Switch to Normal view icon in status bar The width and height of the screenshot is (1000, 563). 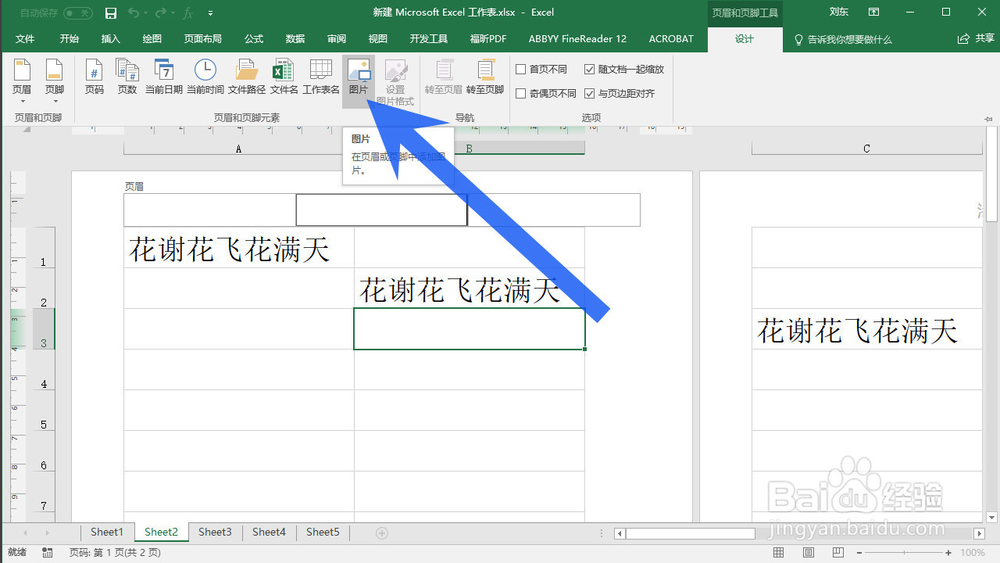779,553
